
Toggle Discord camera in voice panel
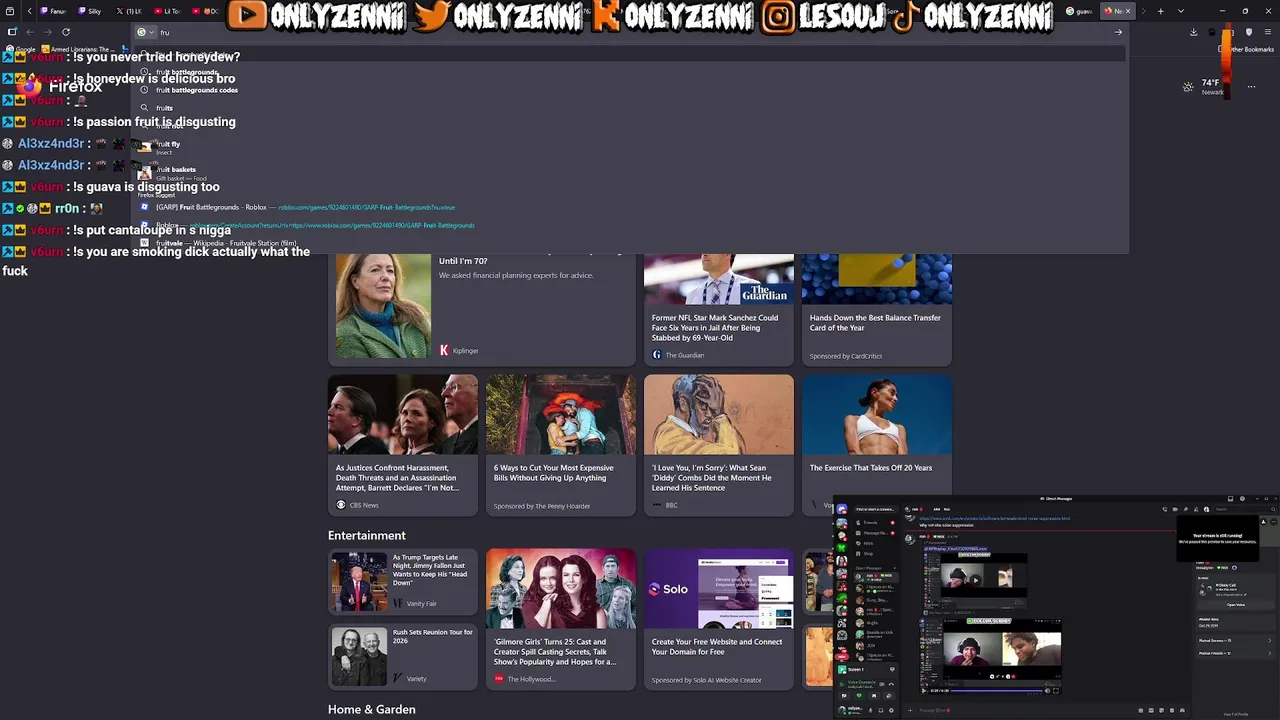pyautogui.click(x=844, y=696)
